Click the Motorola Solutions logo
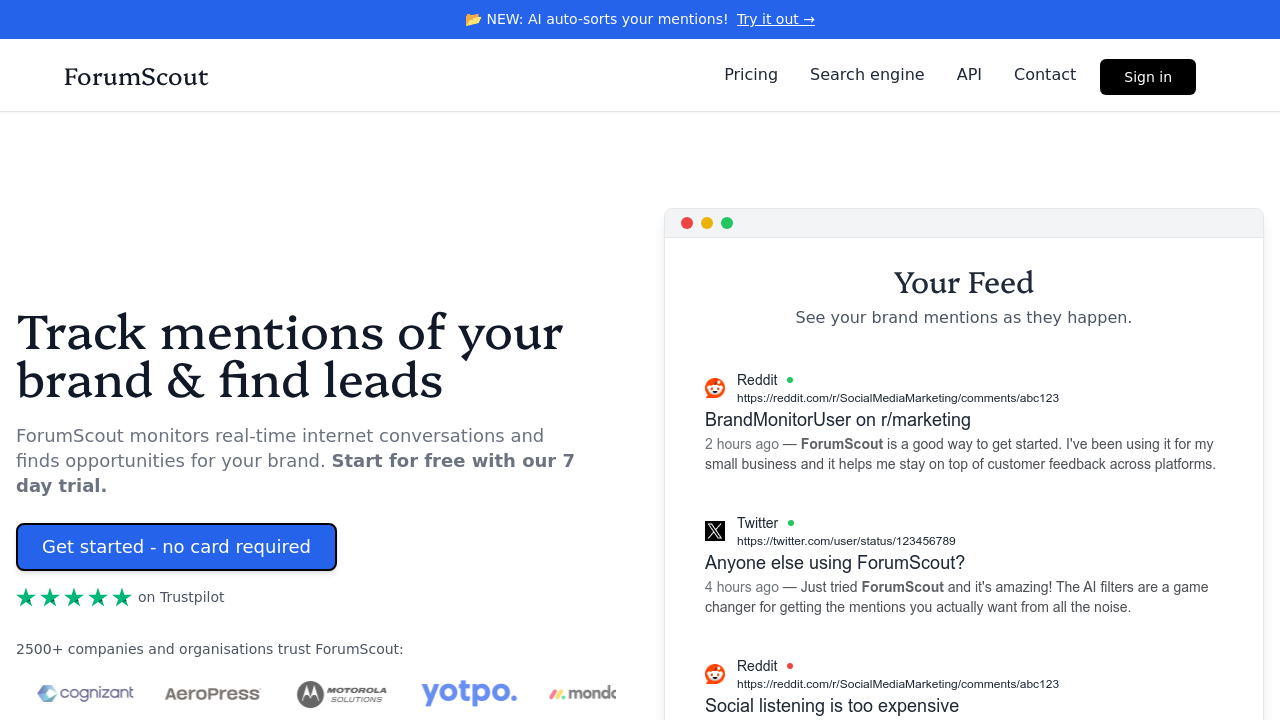 342,693
